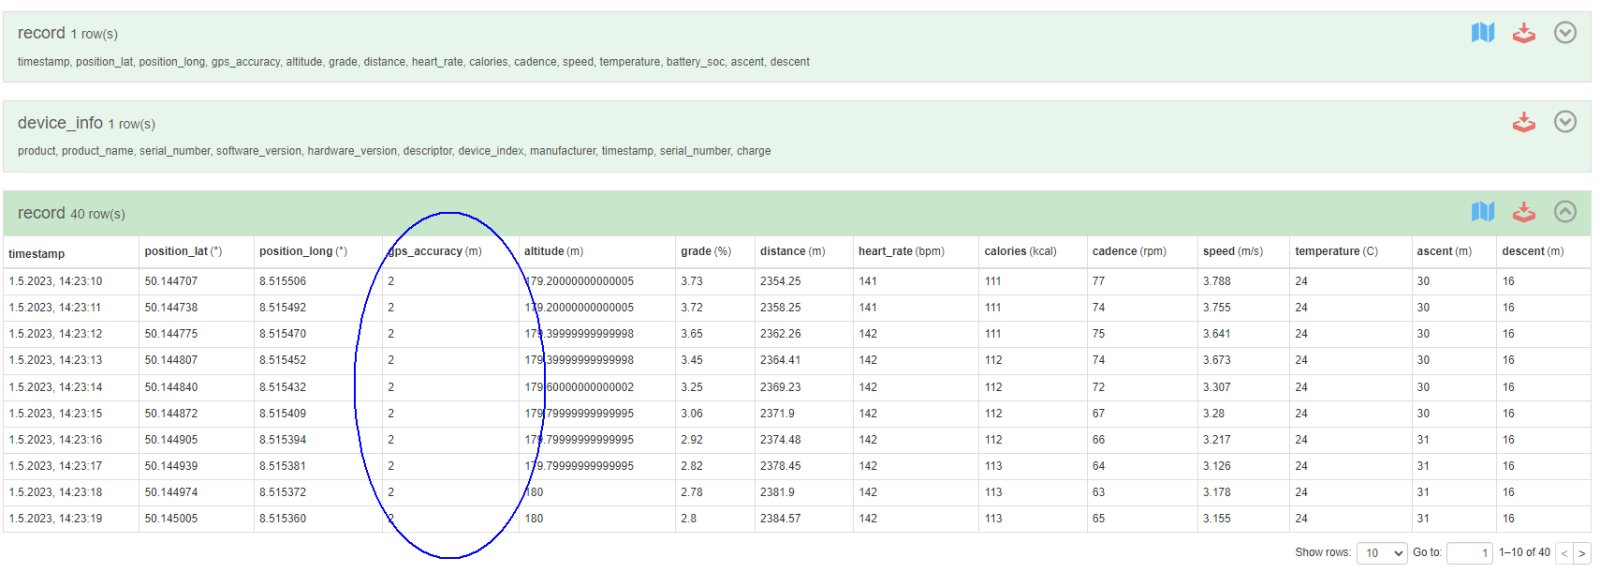Screen dimensions: 1600x573
Task: Go to the previous page of records
Action: click(x=1564, y=553)
